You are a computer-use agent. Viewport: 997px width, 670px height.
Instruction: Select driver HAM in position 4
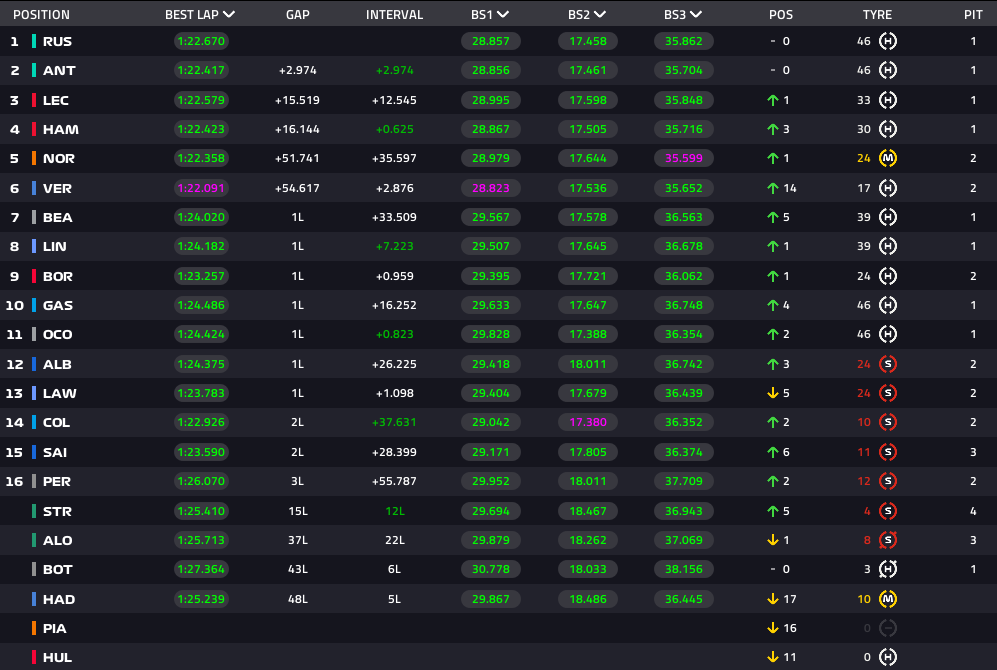coord(60,130)
